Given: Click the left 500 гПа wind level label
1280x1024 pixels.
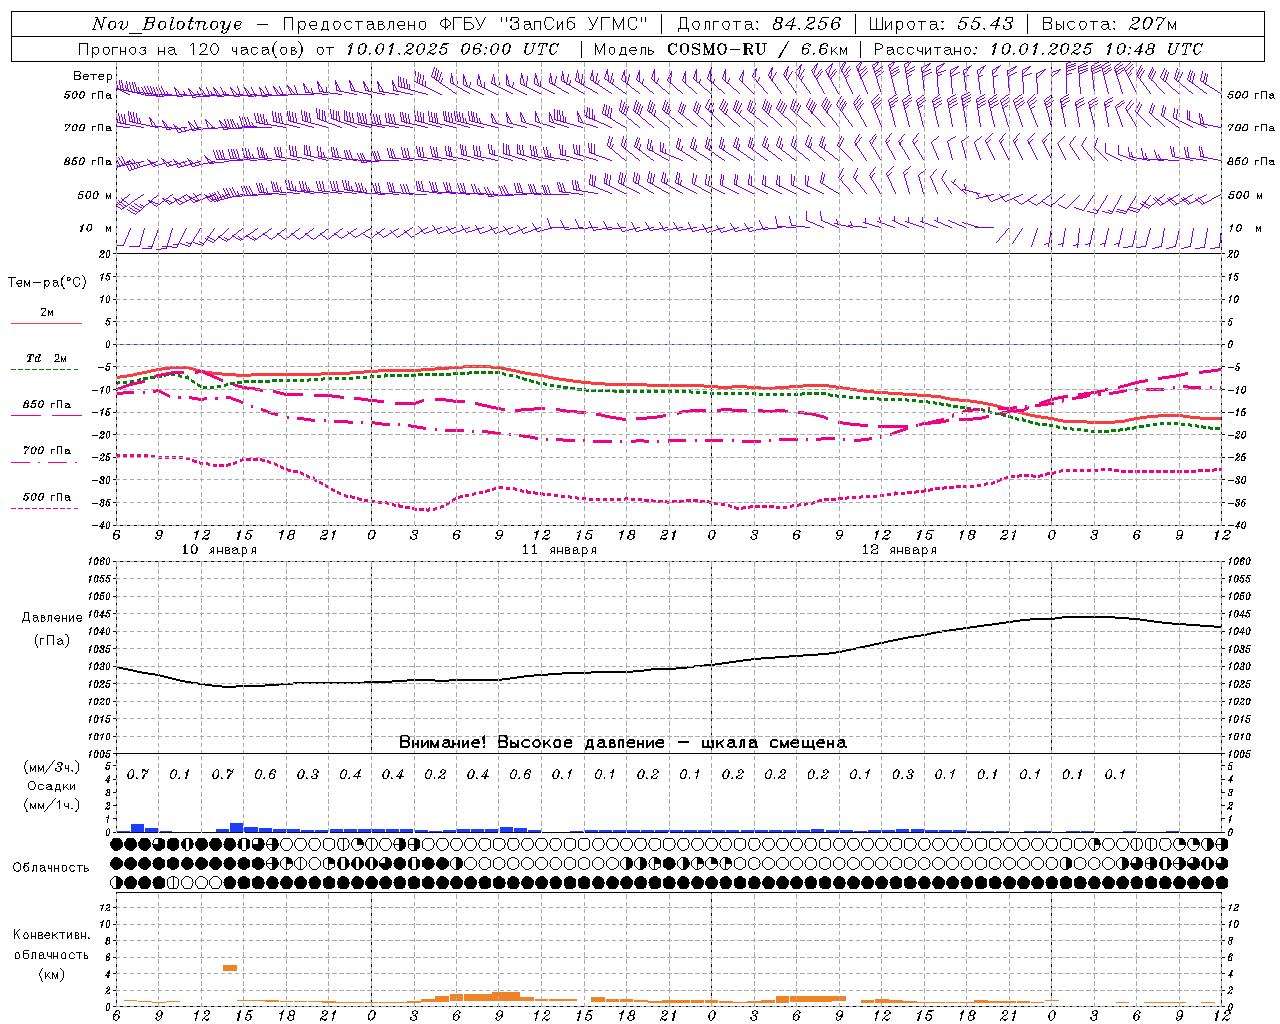Looking at the screenshot, I should coord(88,95).
